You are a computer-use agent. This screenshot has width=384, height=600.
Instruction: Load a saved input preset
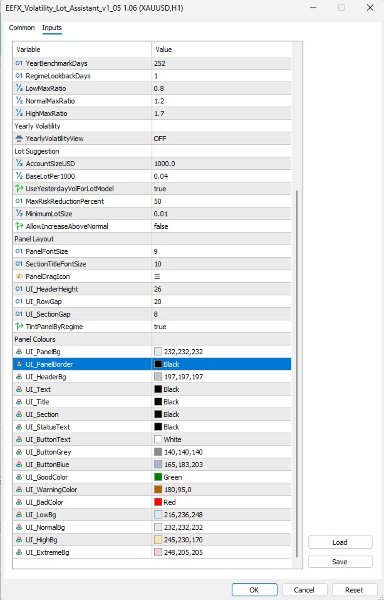tap(340, 542)
